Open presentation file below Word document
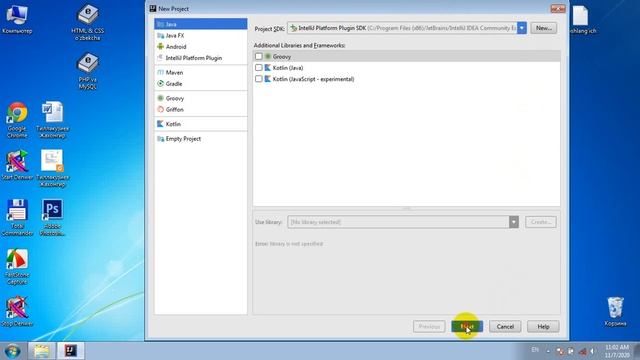Screen dimensions: 640x360 (53, 168)
